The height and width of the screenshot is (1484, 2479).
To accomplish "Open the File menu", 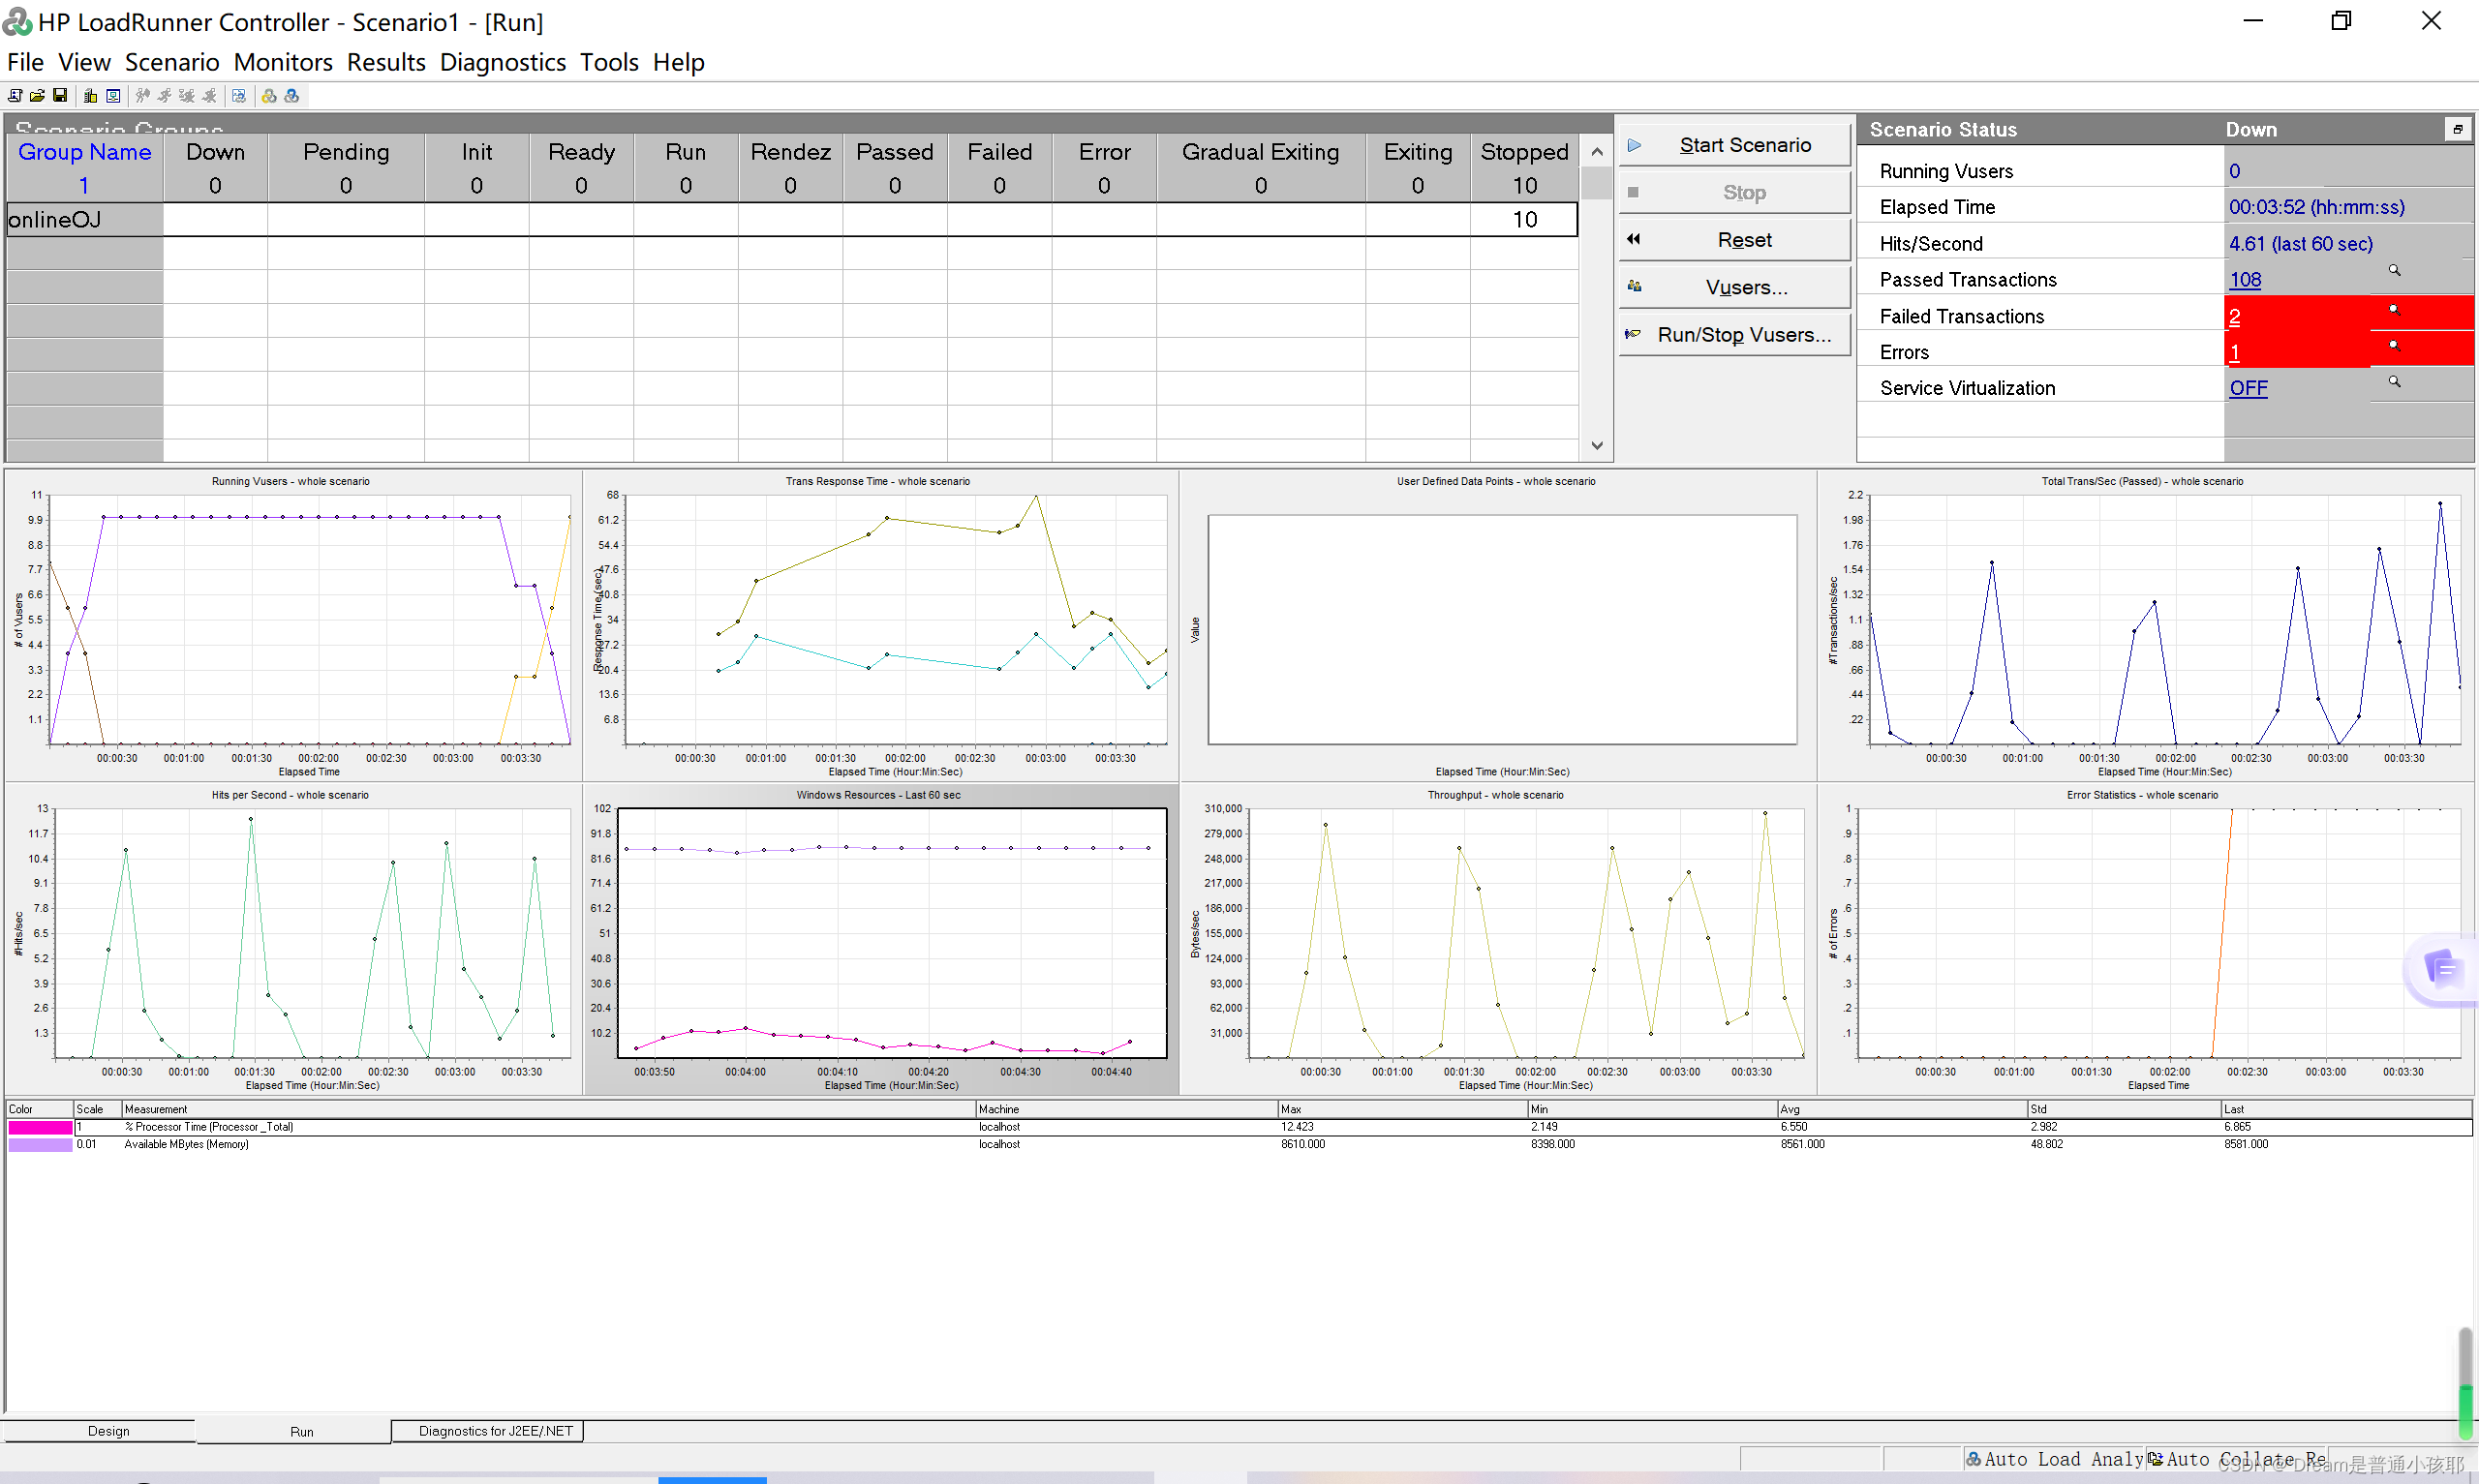I will 25,62.
